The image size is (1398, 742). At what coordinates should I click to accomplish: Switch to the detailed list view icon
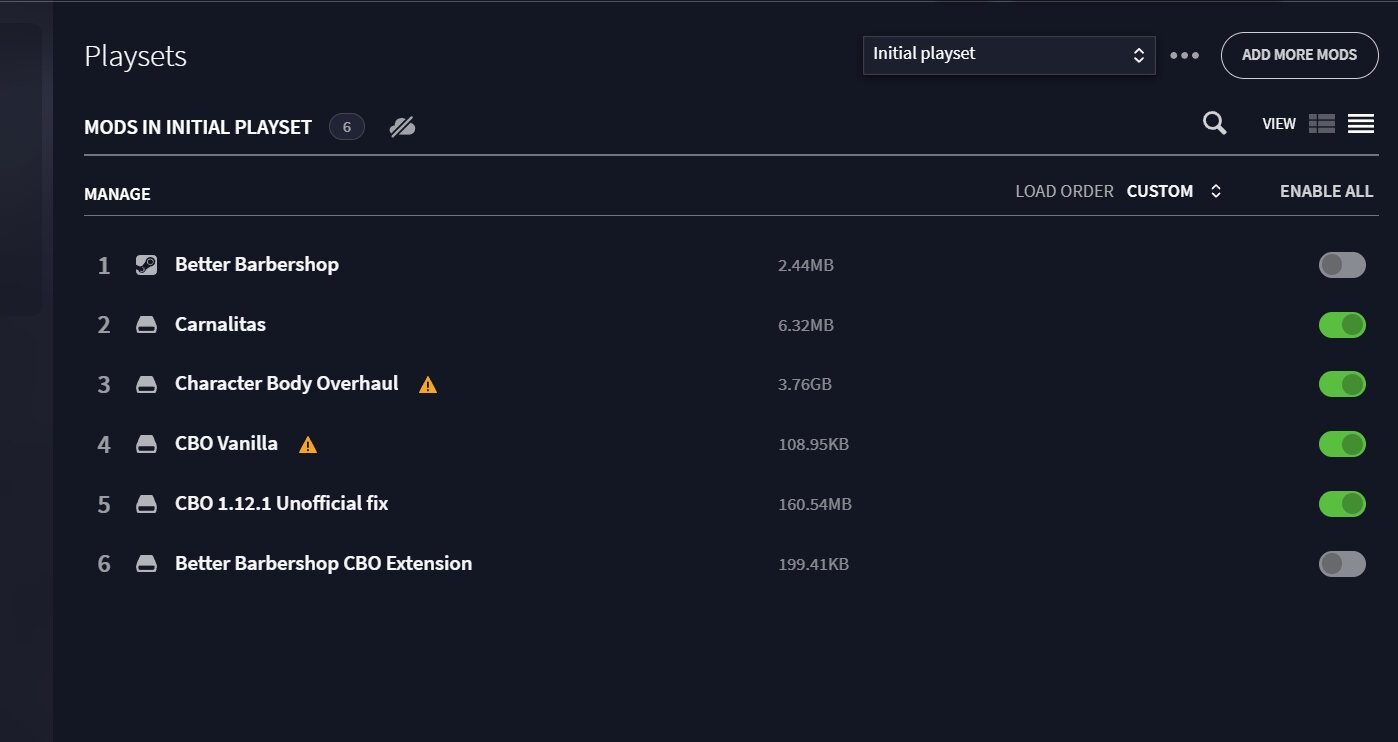click(x=1322, y=124)
